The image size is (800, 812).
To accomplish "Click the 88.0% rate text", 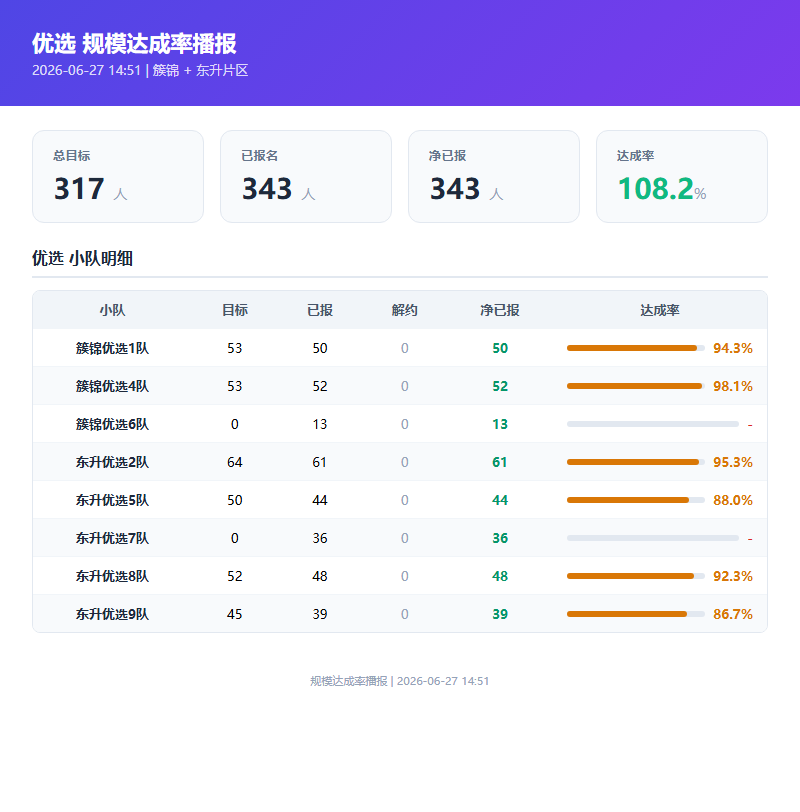I will point(733,500).
